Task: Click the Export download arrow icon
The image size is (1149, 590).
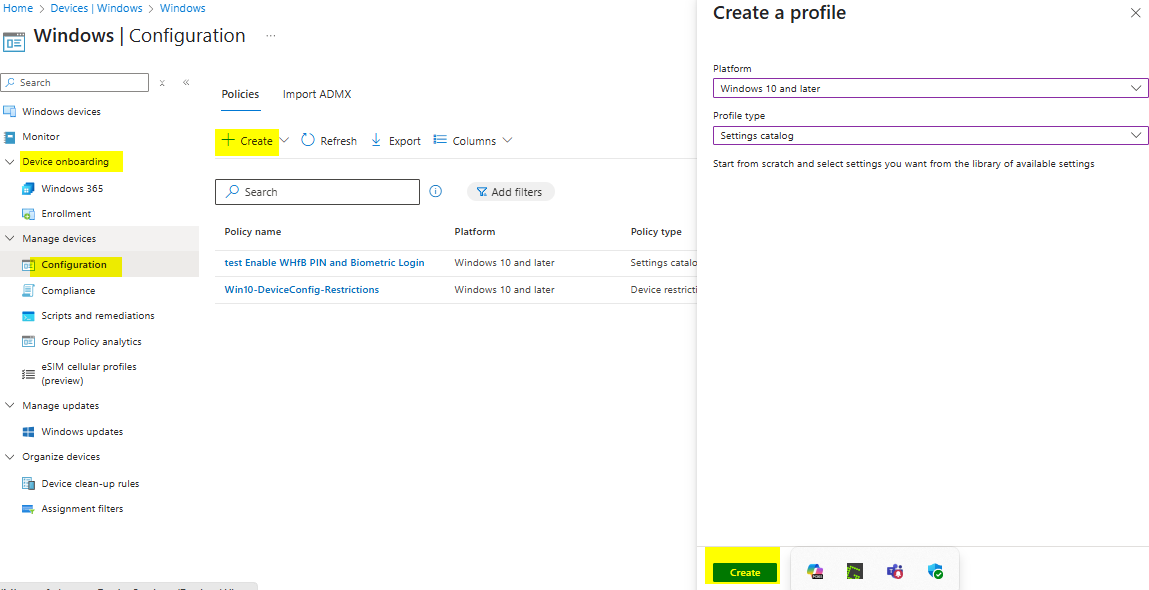Action: tap(377, 141)
